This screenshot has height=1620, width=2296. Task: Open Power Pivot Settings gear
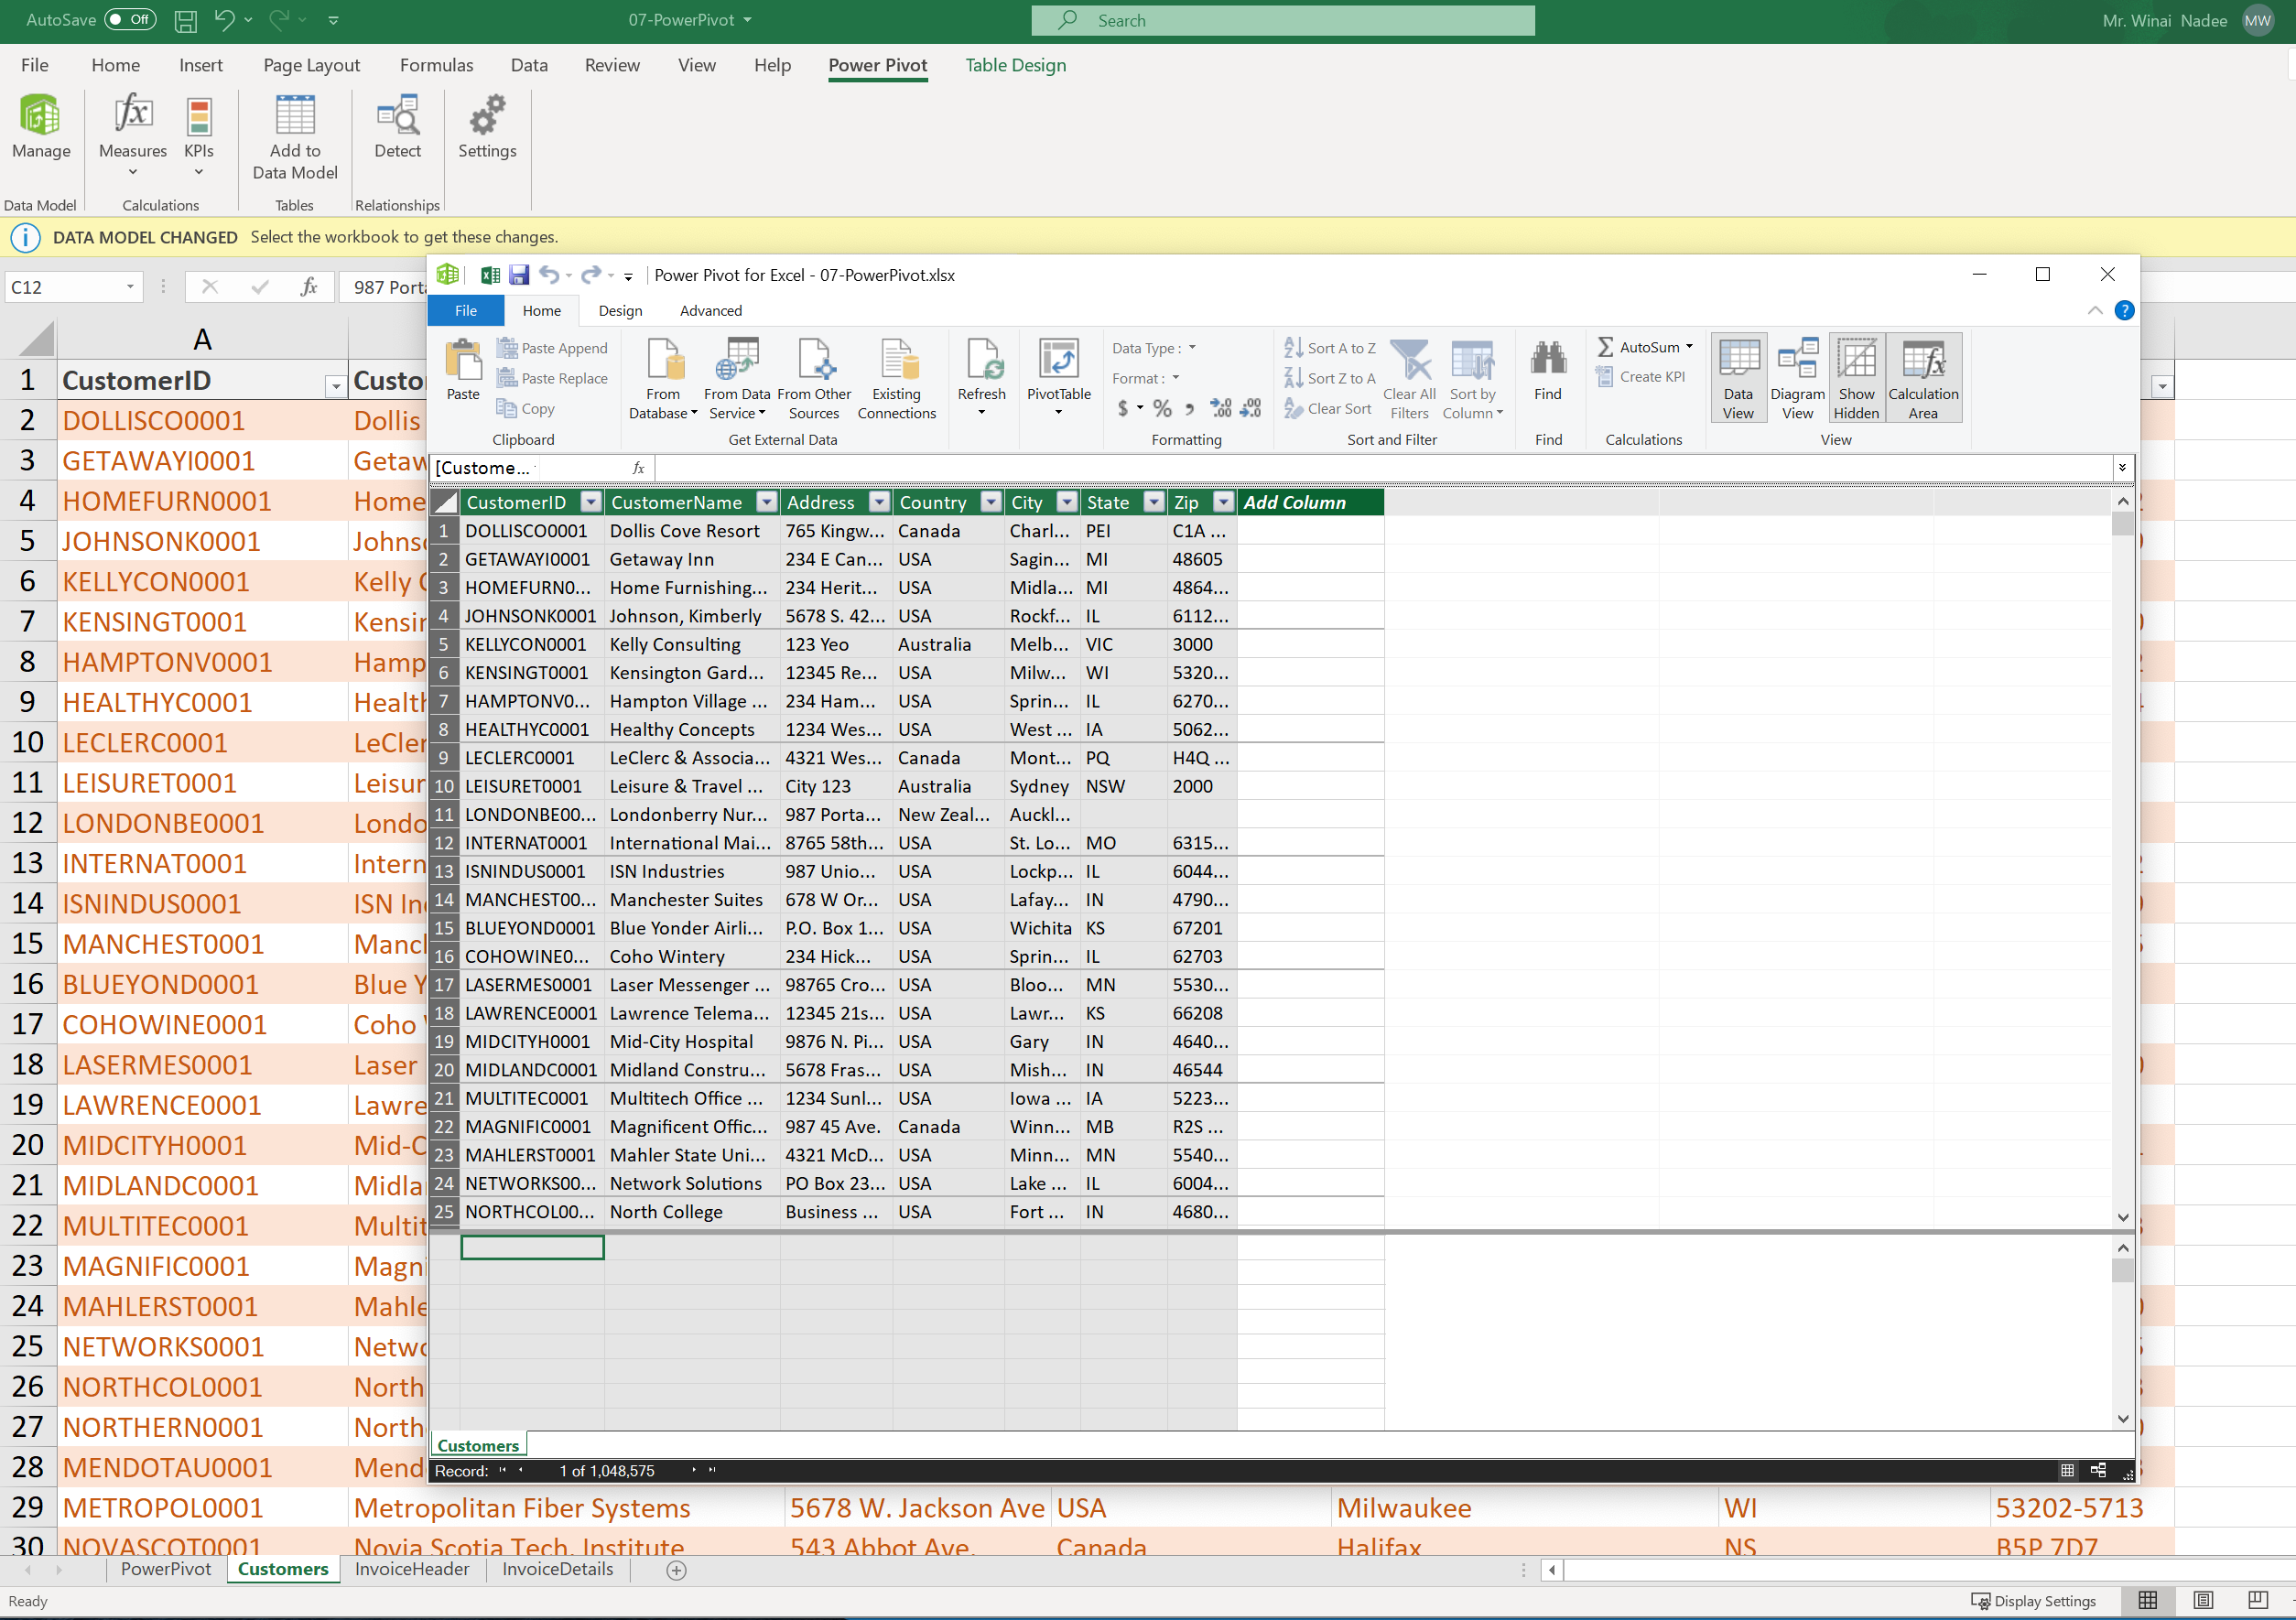coord(487,128)
